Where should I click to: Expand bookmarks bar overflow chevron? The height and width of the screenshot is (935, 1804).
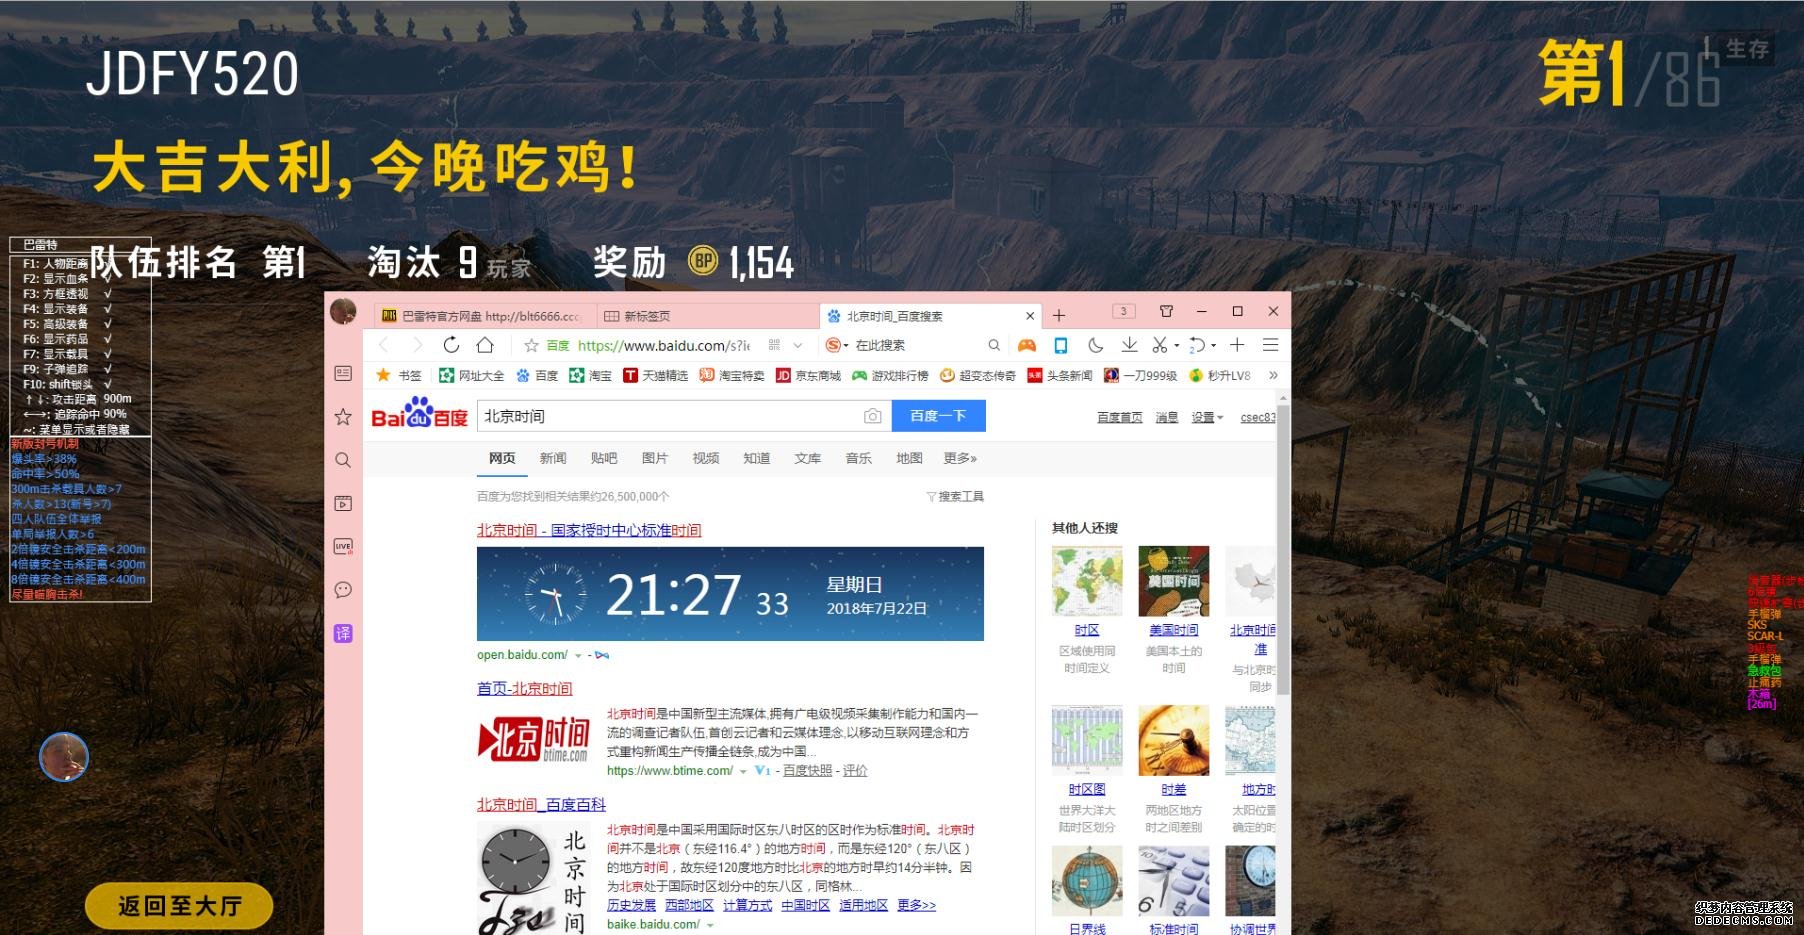tap(1273, 376)
